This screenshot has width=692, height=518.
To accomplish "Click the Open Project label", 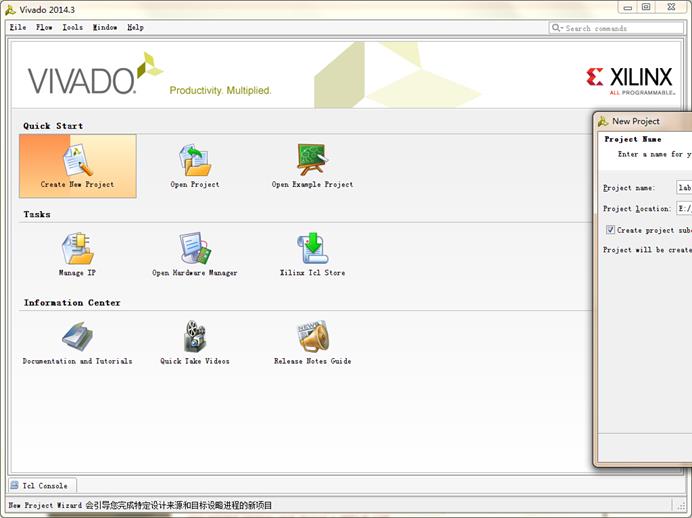I will [x=195, y=184].
